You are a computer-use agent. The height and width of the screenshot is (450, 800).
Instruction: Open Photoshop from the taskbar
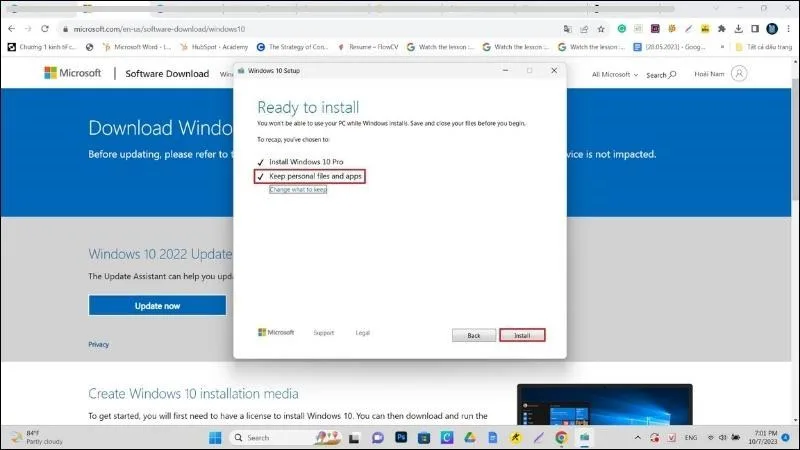tap(401, 437)
